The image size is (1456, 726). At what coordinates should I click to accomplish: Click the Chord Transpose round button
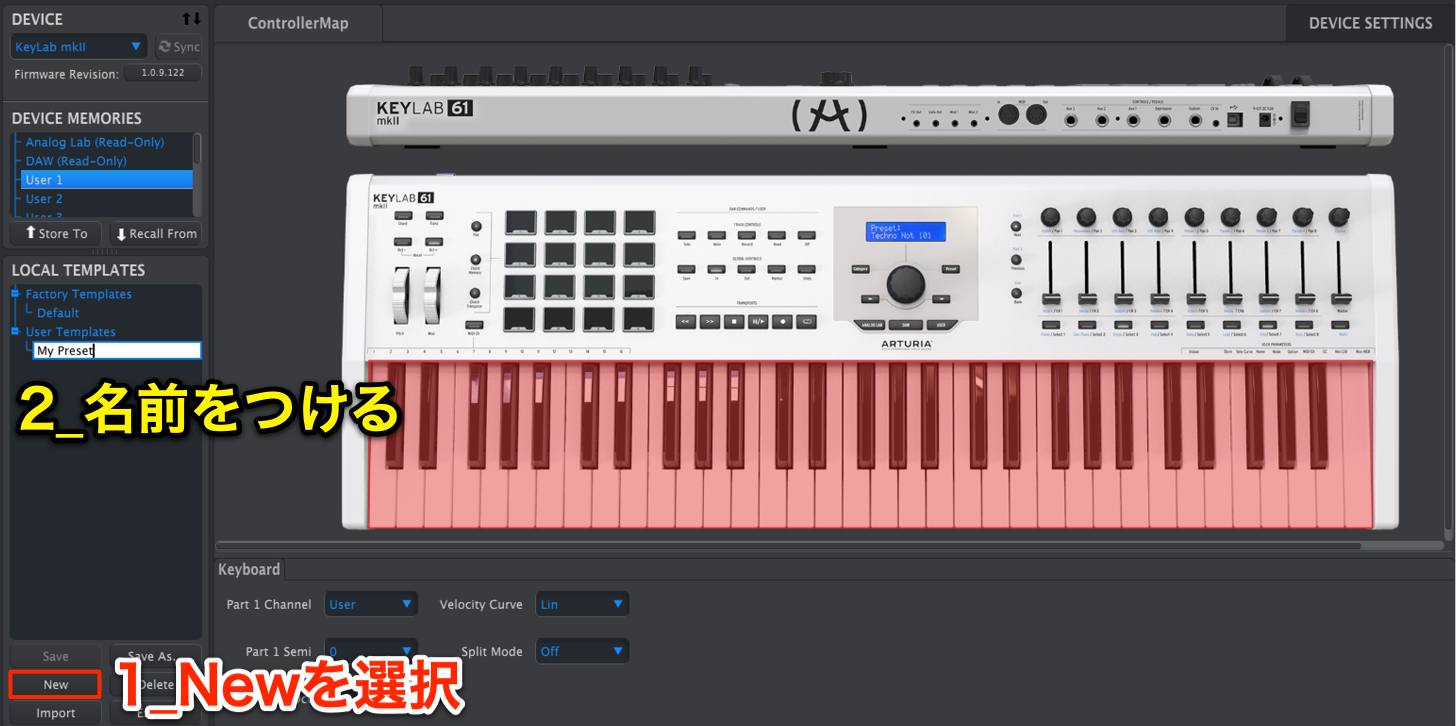[475, 293]
